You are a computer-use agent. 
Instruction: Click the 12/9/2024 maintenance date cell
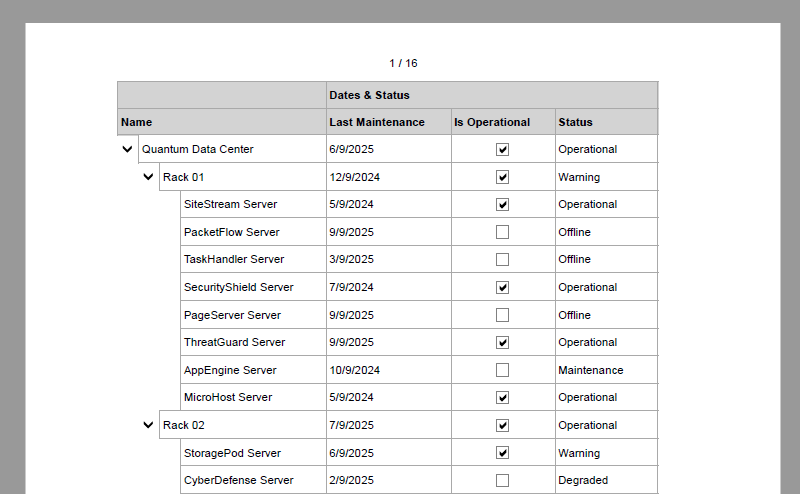pyautogui.click(x=389, y=177)
